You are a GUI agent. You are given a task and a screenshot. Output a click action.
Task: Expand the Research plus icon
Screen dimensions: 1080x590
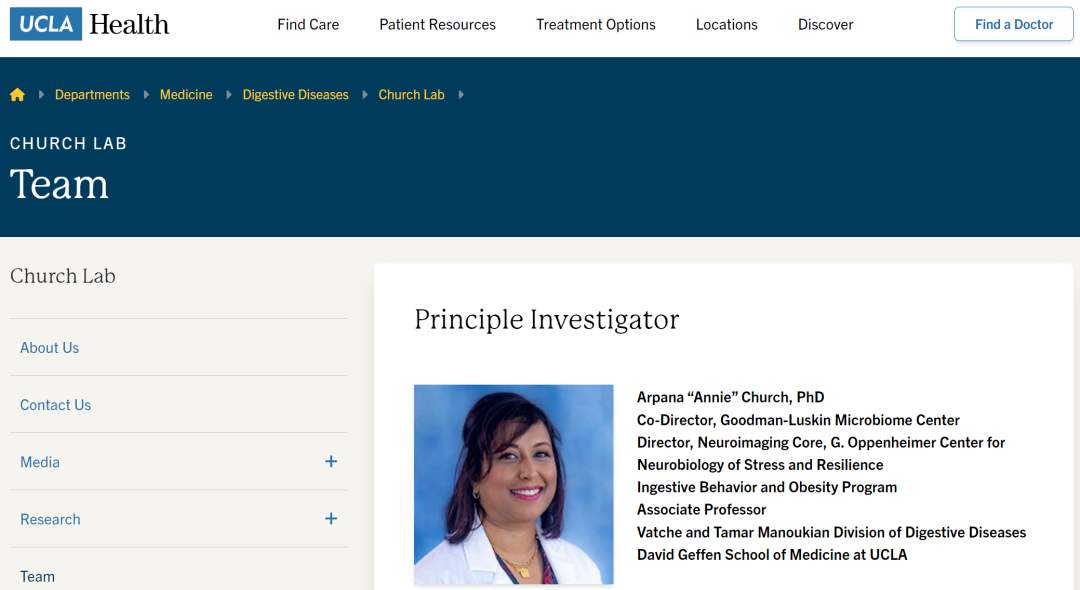coord(331,519)
